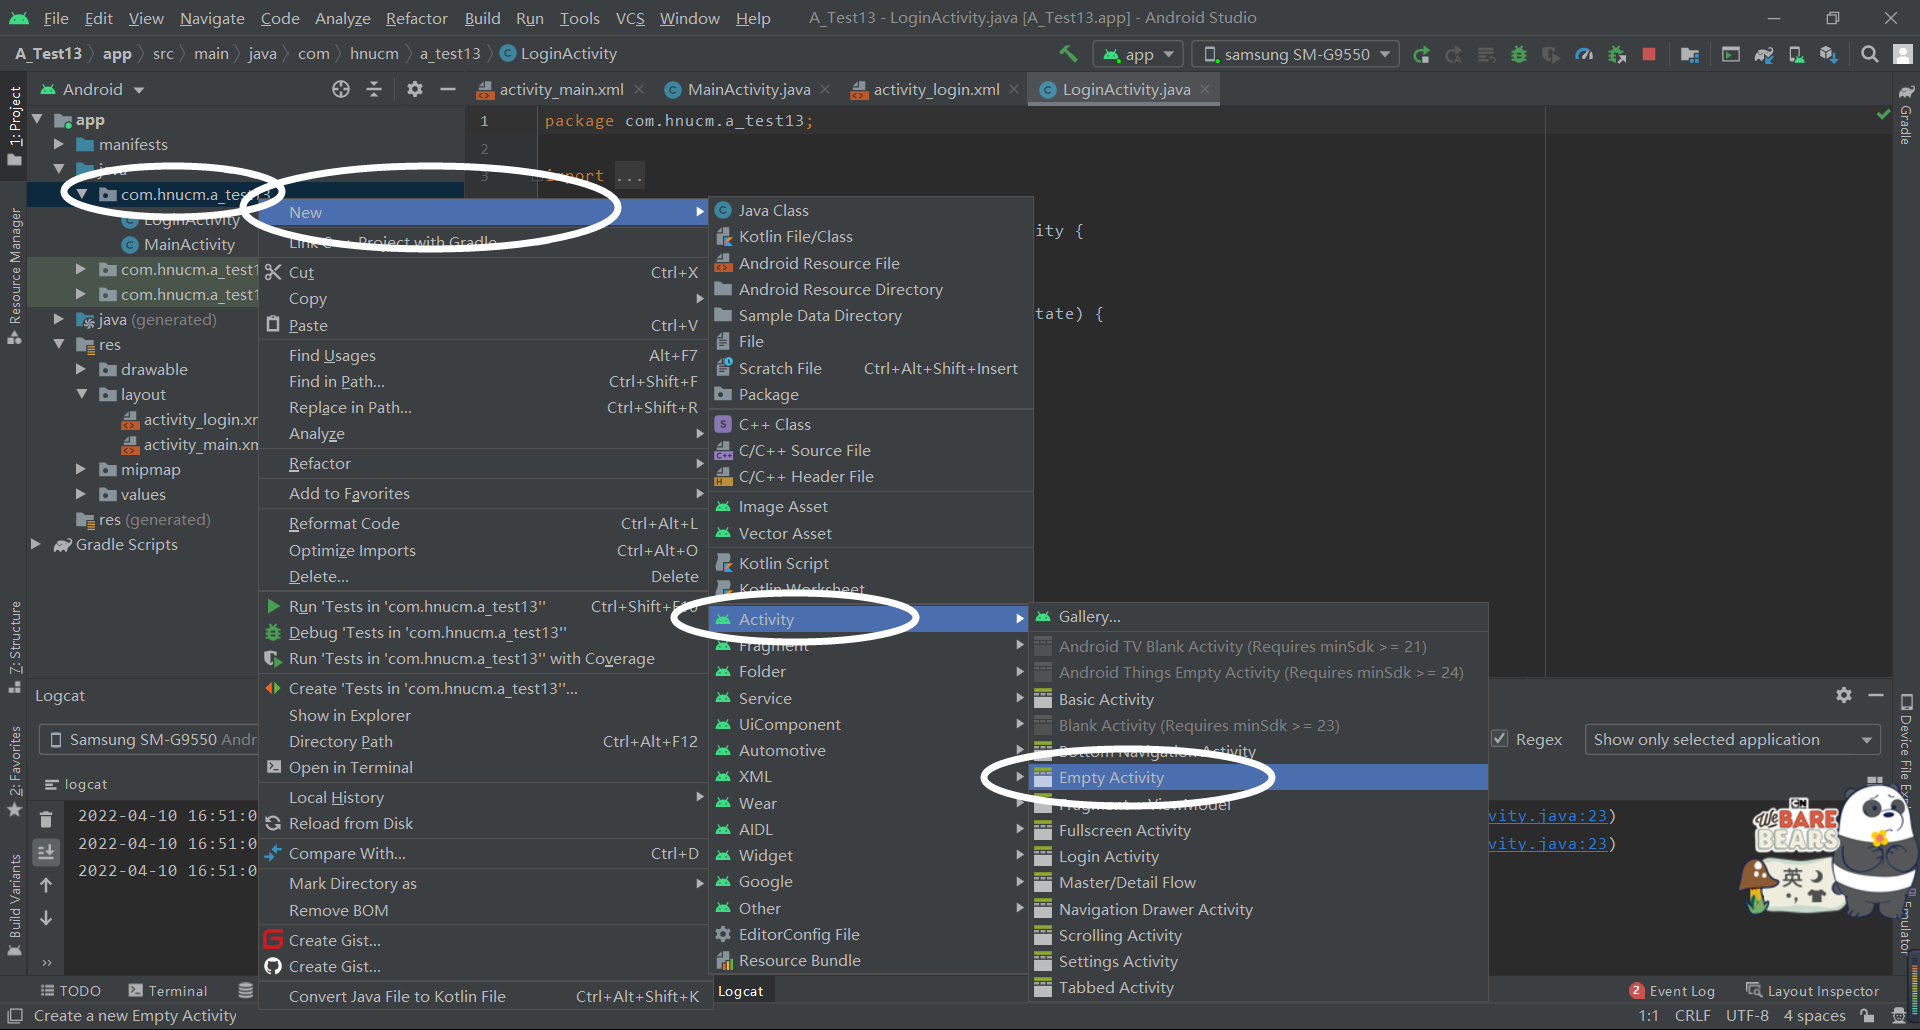Screen dimensions: 1920x1030
Task: Open the Build Variants side tab
Action: tap(15, 905)
